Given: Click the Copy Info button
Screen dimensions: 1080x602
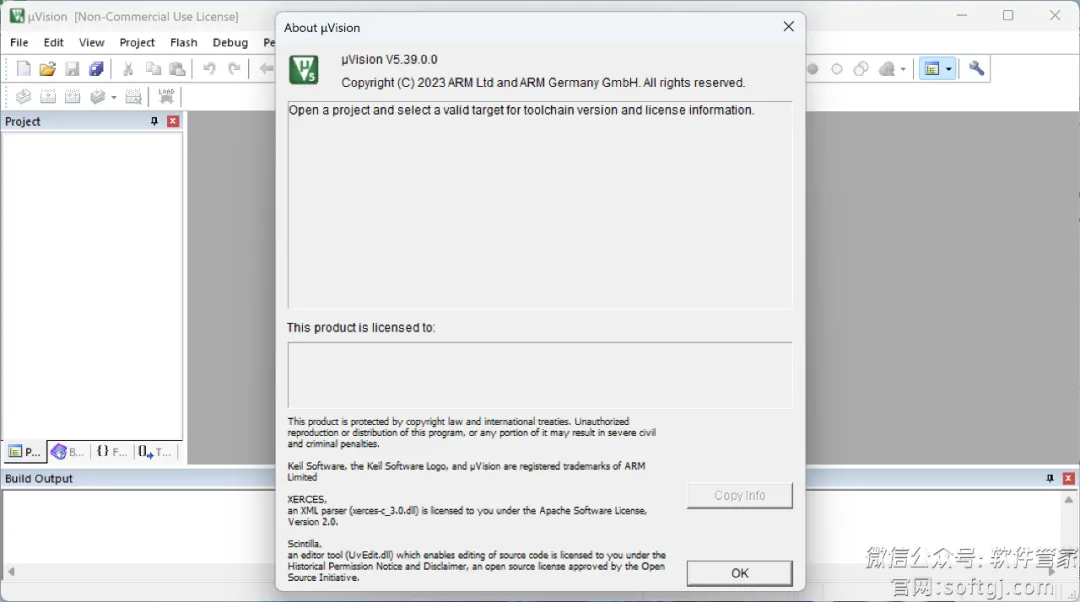Looking at the screenshot, I should (740, 495).
